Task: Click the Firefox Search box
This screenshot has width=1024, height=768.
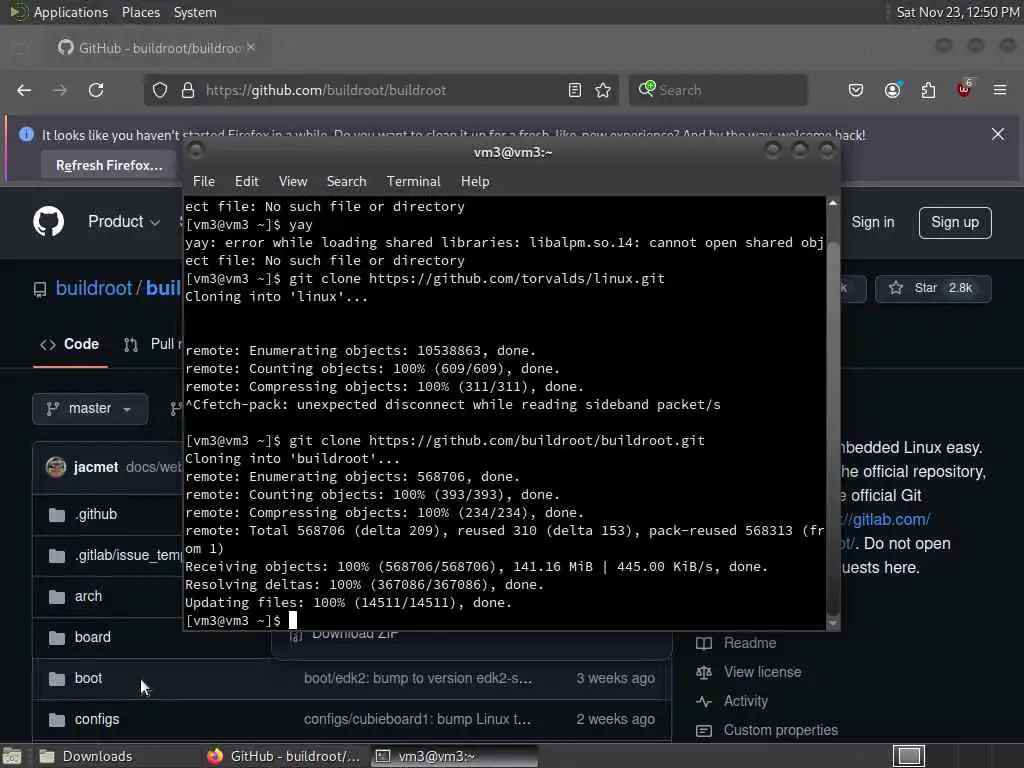Action: coord(718,90)
